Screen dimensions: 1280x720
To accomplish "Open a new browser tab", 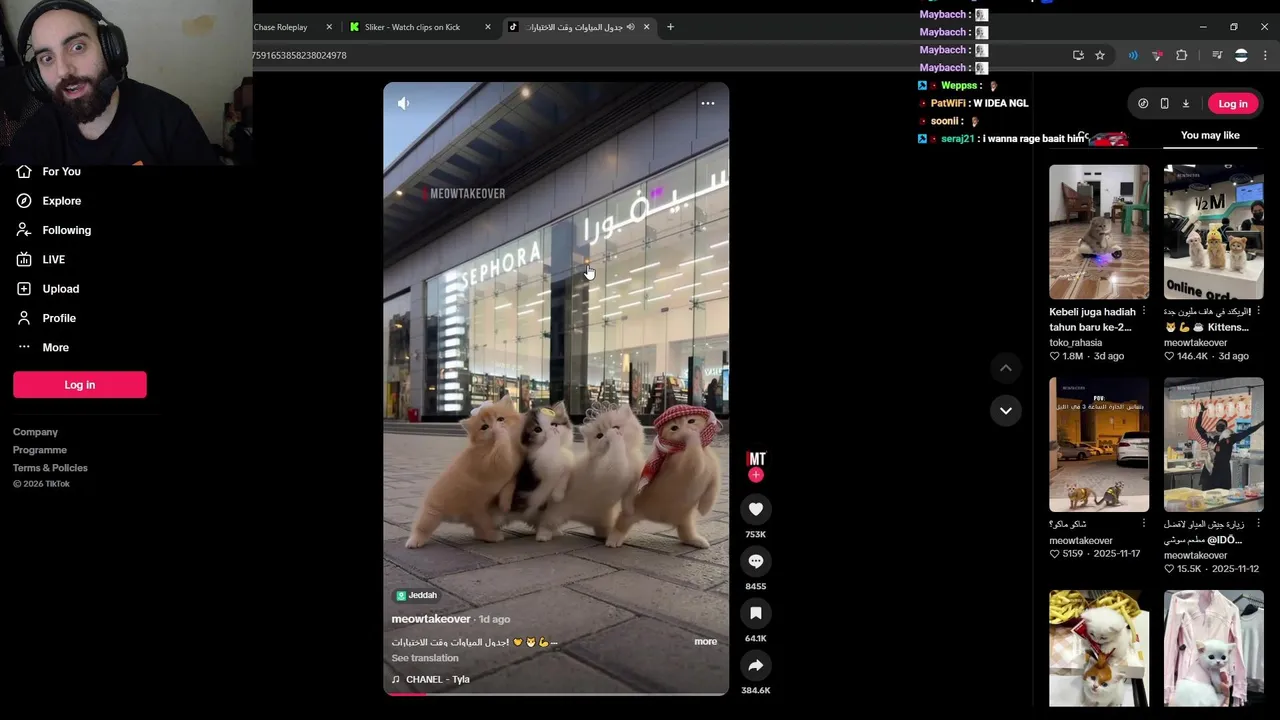I will point(670,27).
